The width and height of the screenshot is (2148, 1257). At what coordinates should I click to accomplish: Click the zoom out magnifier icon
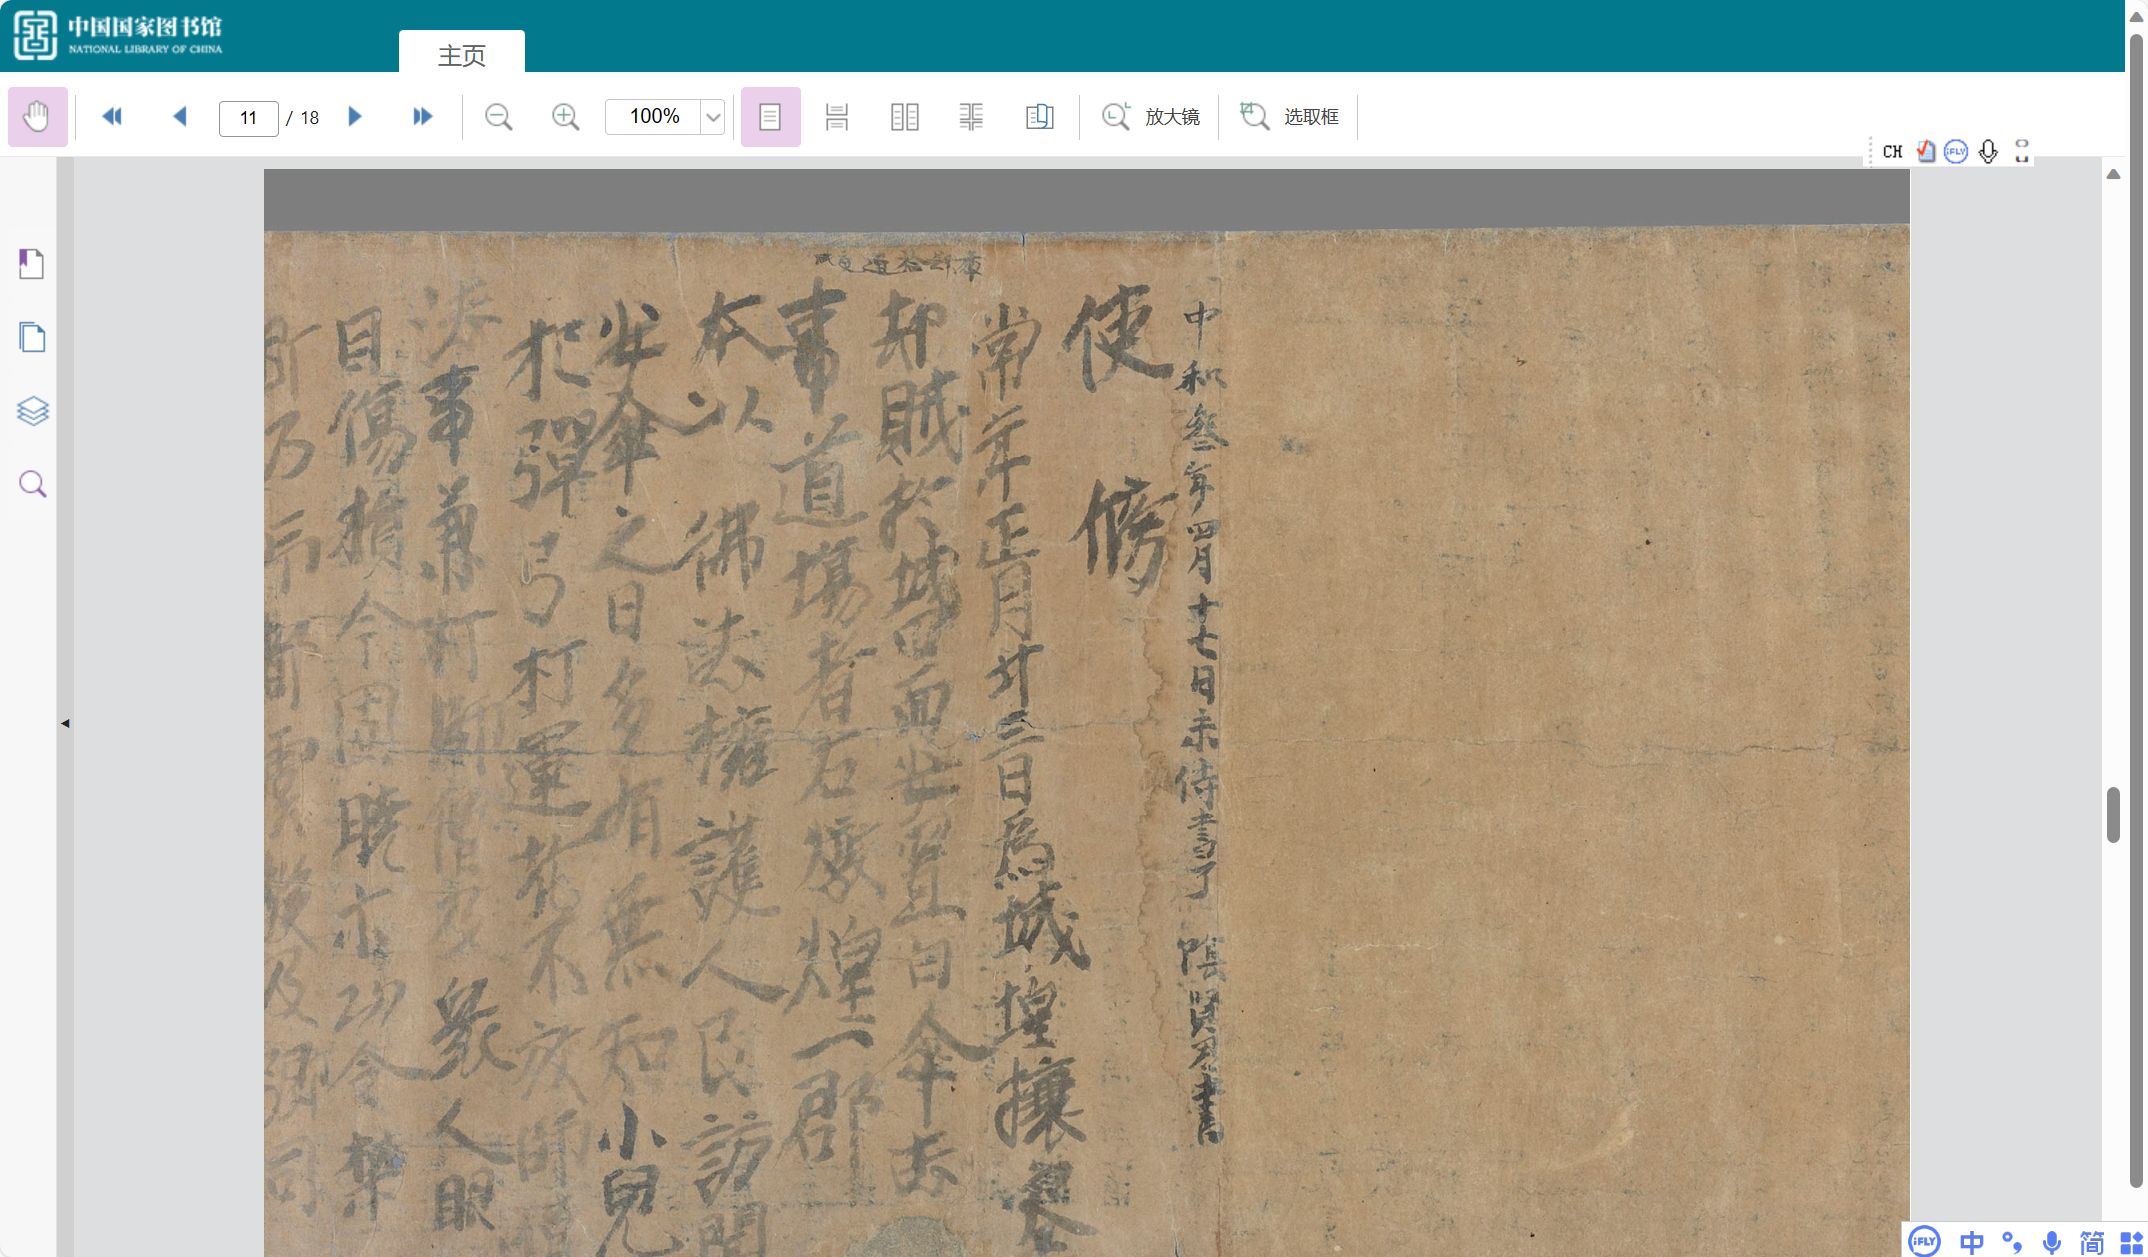pos(498,117)
